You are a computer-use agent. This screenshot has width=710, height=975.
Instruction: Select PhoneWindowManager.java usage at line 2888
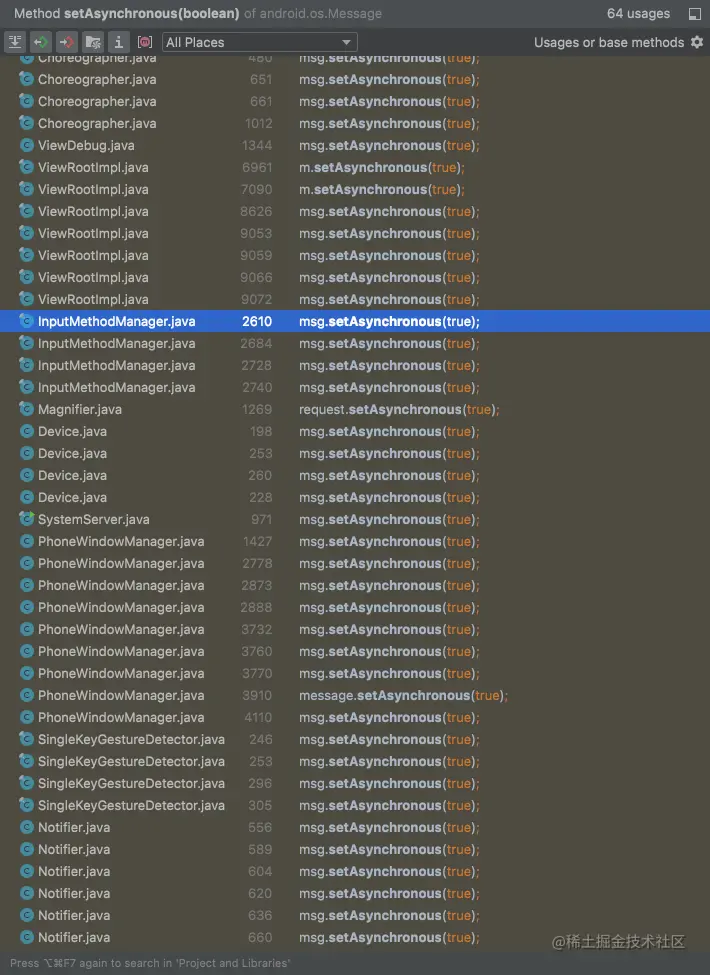355,608
